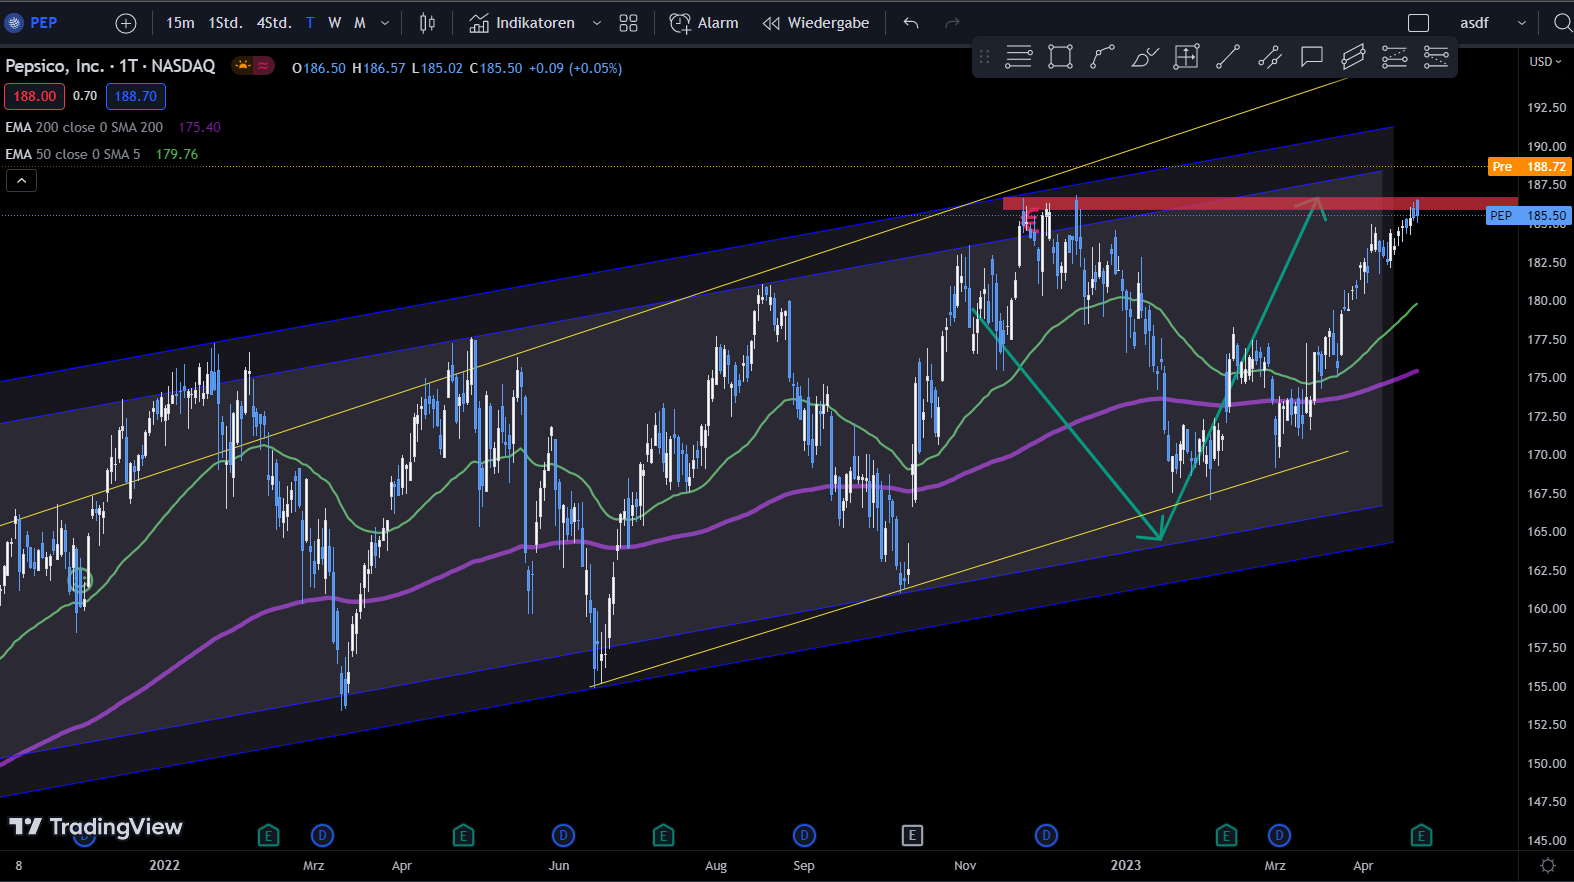Undo the last chart action
The width and height of the screenshot is (1574, 882).
pyautogui.click(x=911, y=23)
